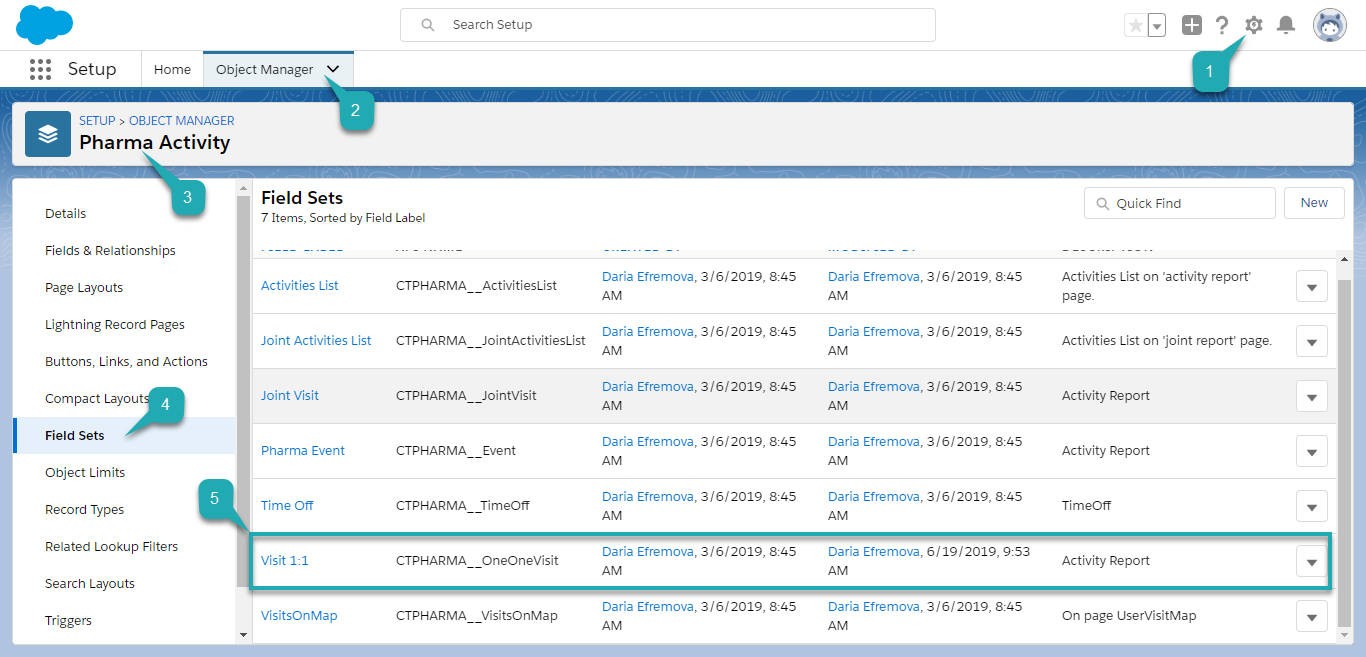Expand the favorites list dropdown arrow
Viewport: 1366px width, 657px height.
click(x=1157, y=26)
